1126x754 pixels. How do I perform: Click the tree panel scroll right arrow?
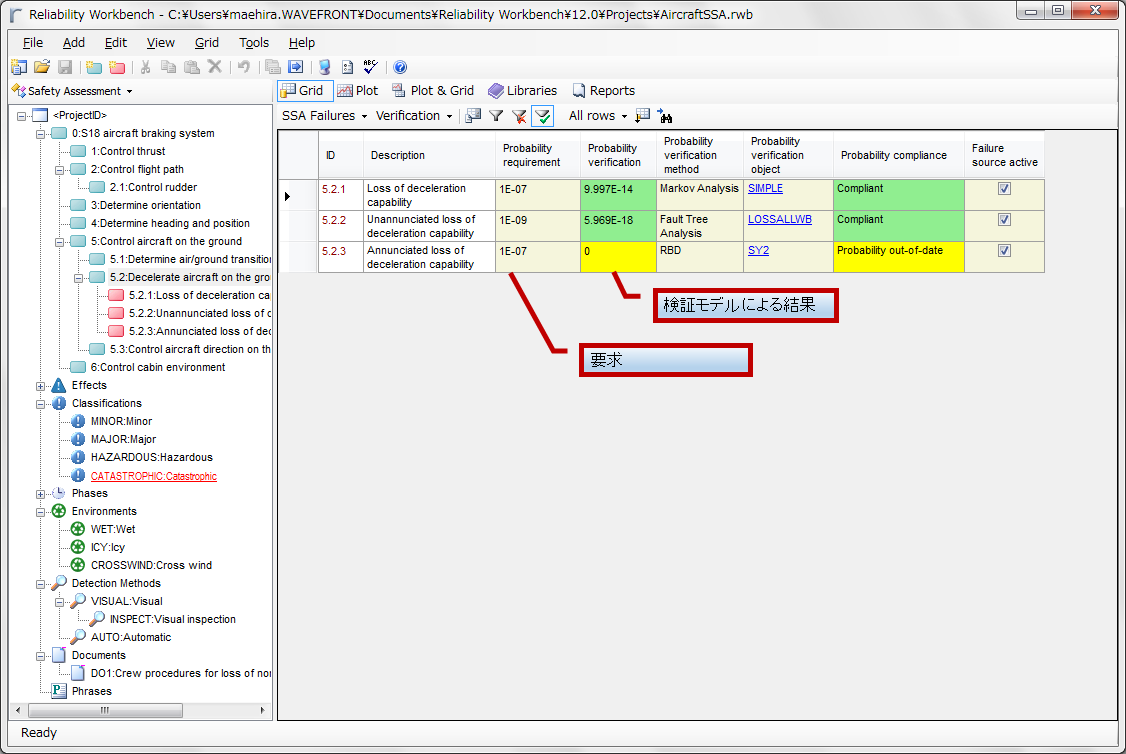[262, 710]
